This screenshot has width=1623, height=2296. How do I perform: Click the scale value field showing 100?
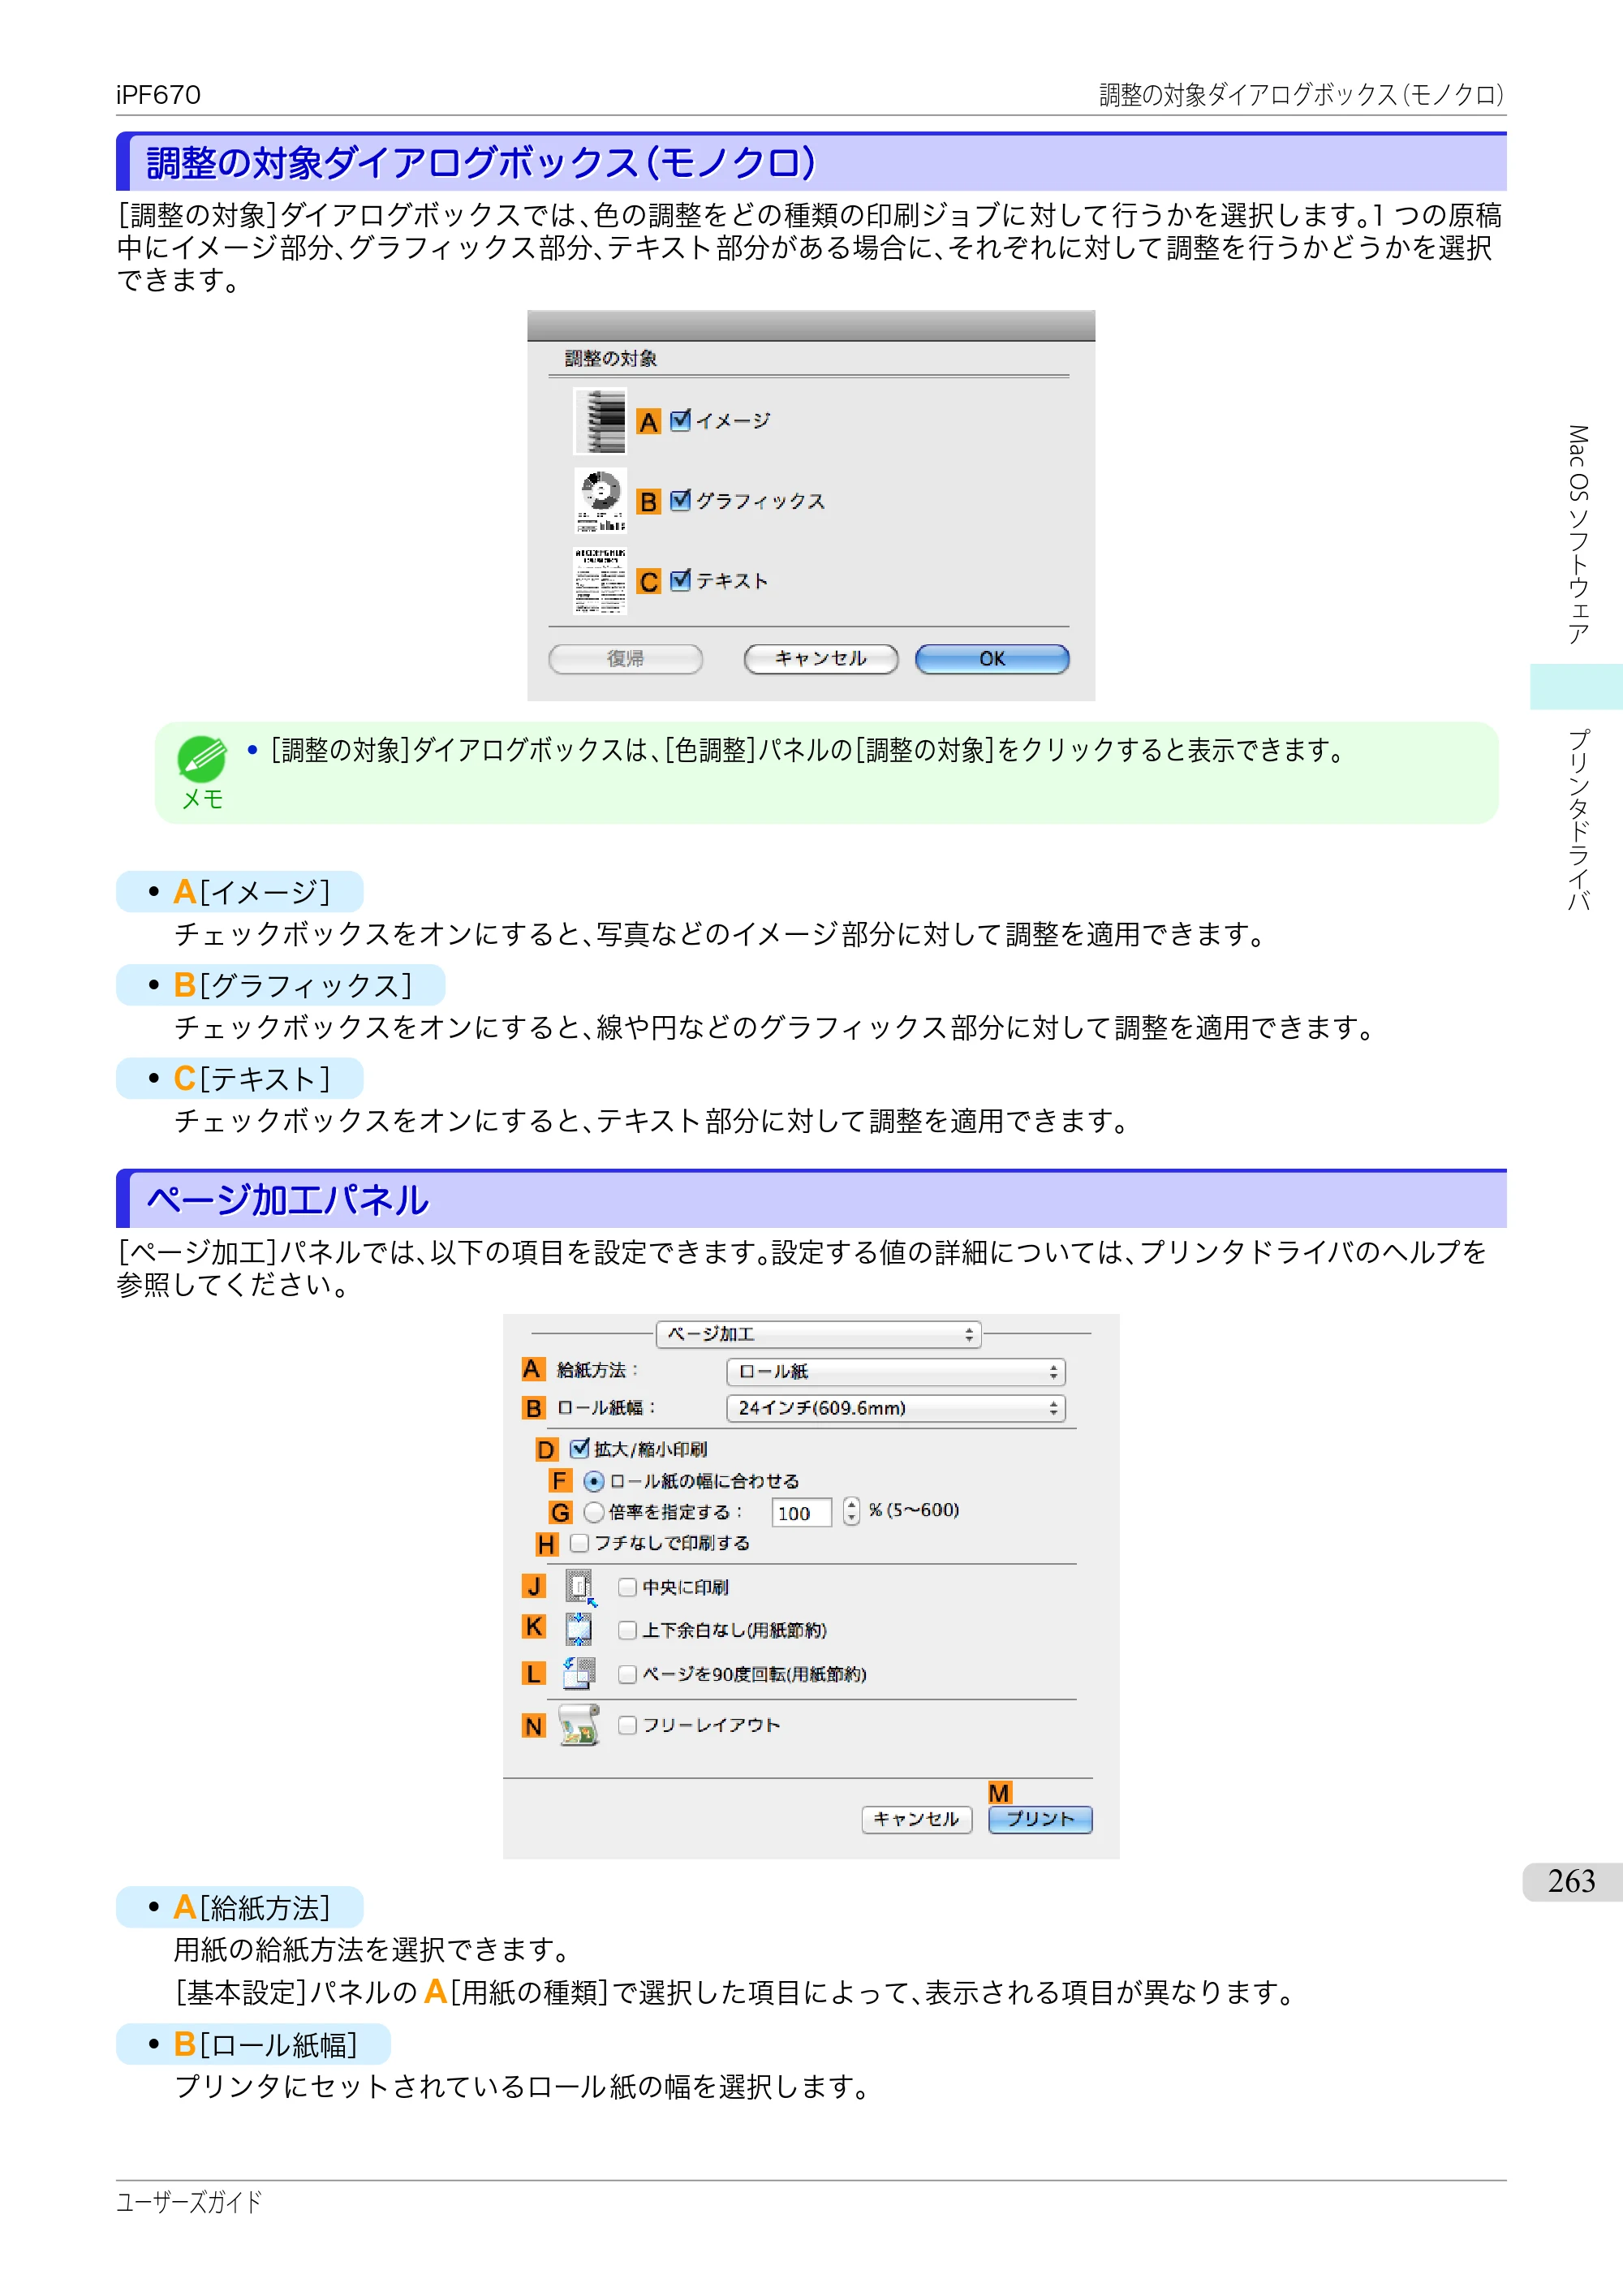[802, 1513]
